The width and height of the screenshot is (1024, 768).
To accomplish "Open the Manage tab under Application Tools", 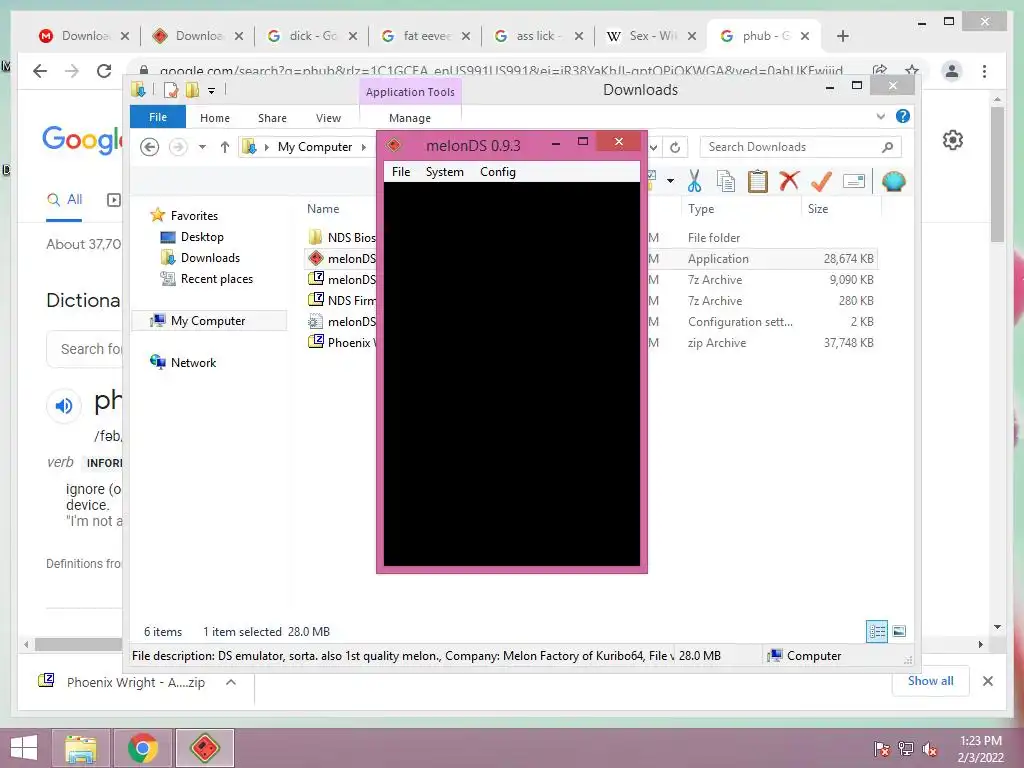I will 409,118.
